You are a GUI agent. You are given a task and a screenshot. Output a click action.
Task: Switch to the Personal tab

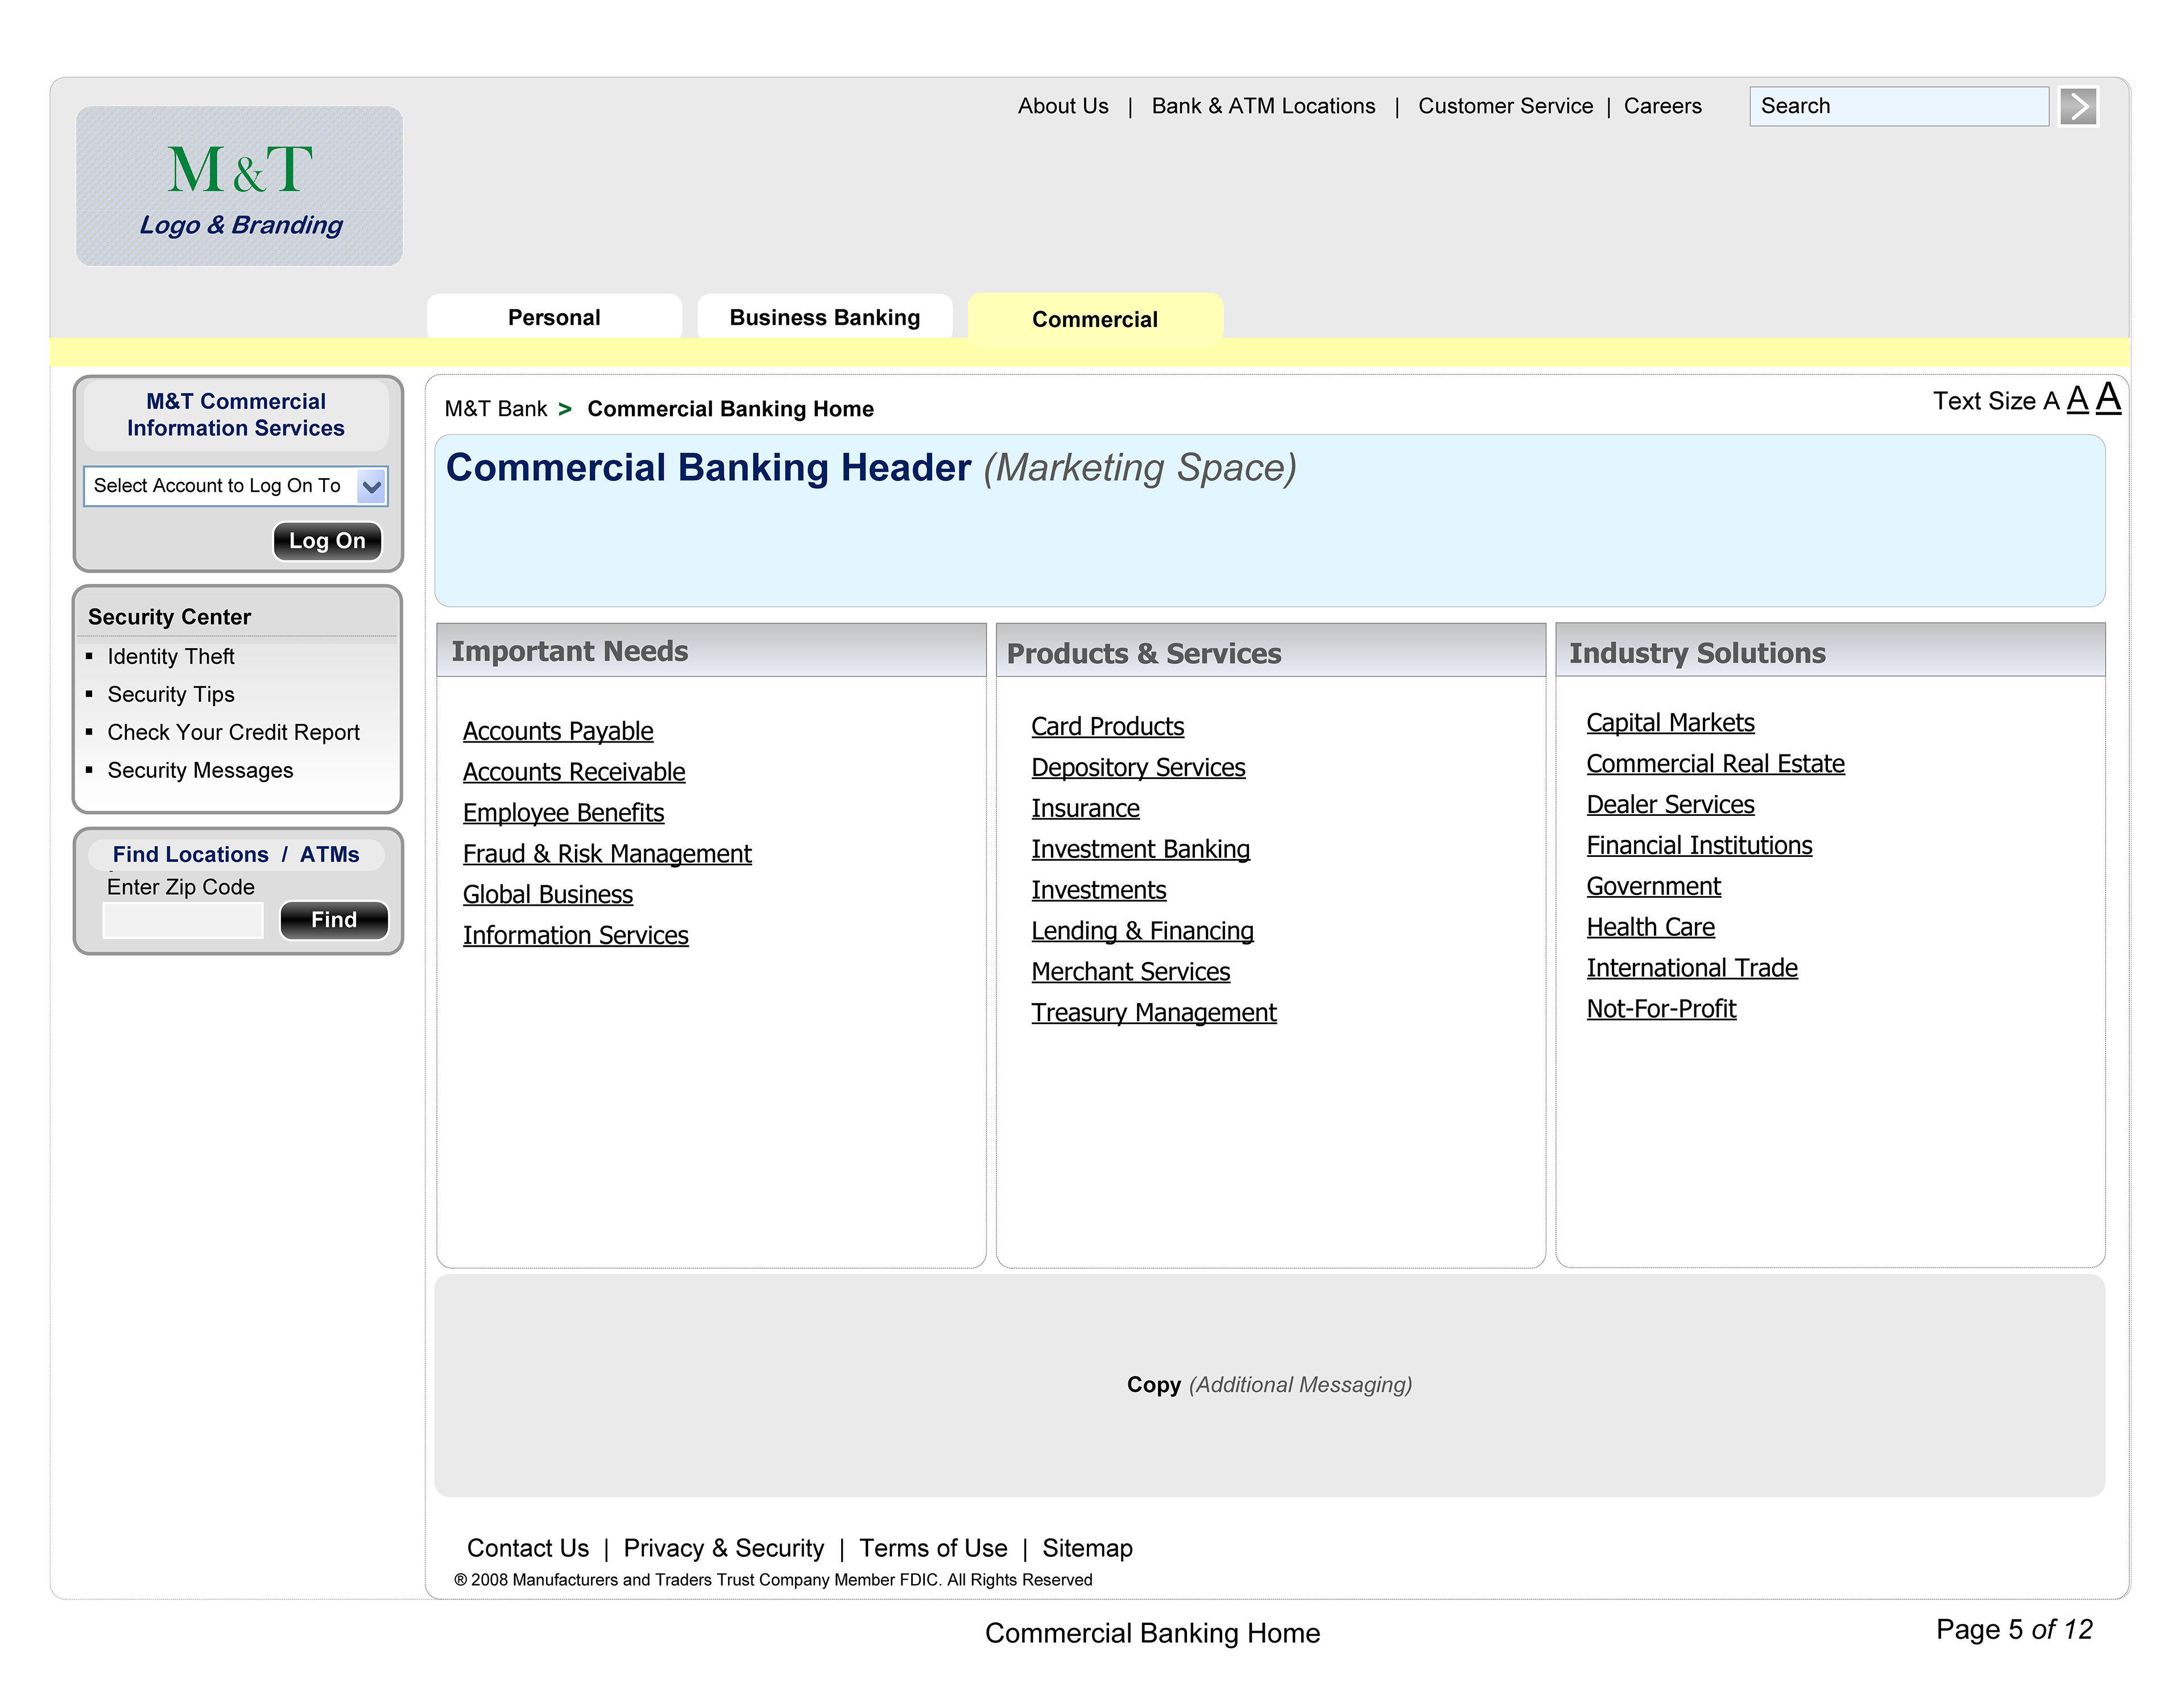coord(554,318)
